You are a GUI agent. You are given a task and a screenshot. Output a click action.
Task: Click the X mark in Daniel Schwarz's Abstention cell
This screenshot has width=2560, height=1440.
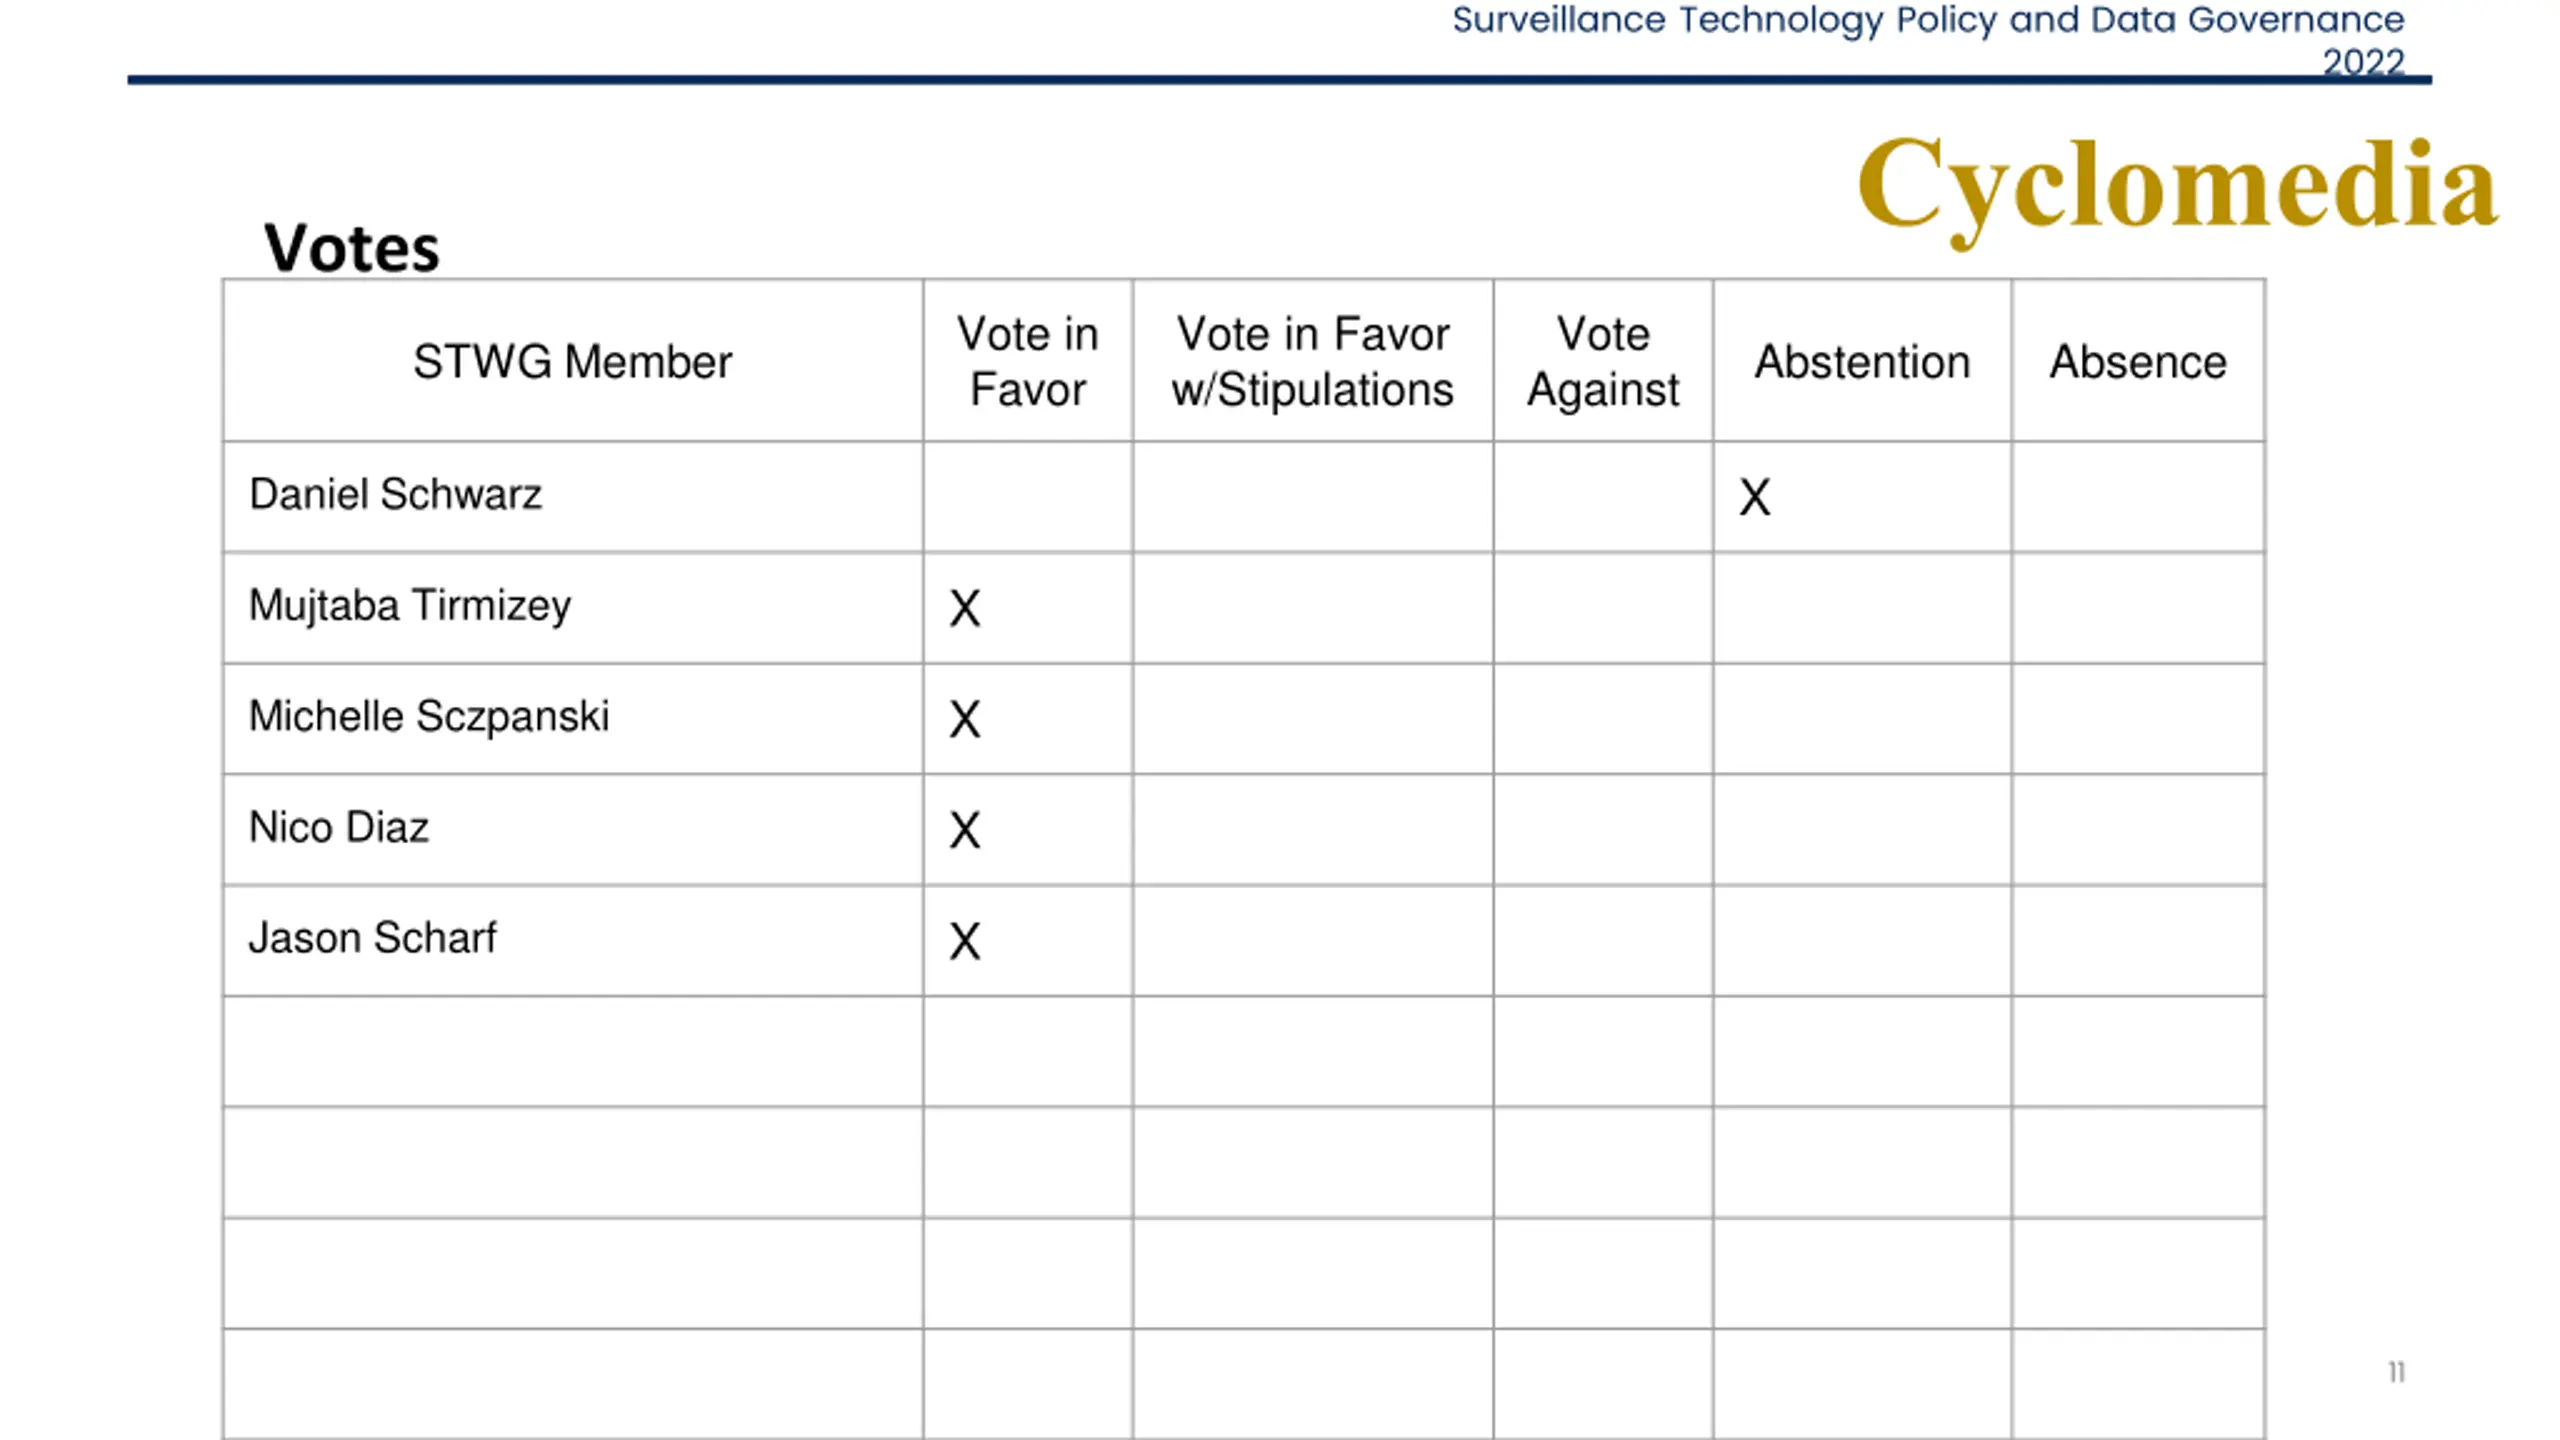[1754, 498]
